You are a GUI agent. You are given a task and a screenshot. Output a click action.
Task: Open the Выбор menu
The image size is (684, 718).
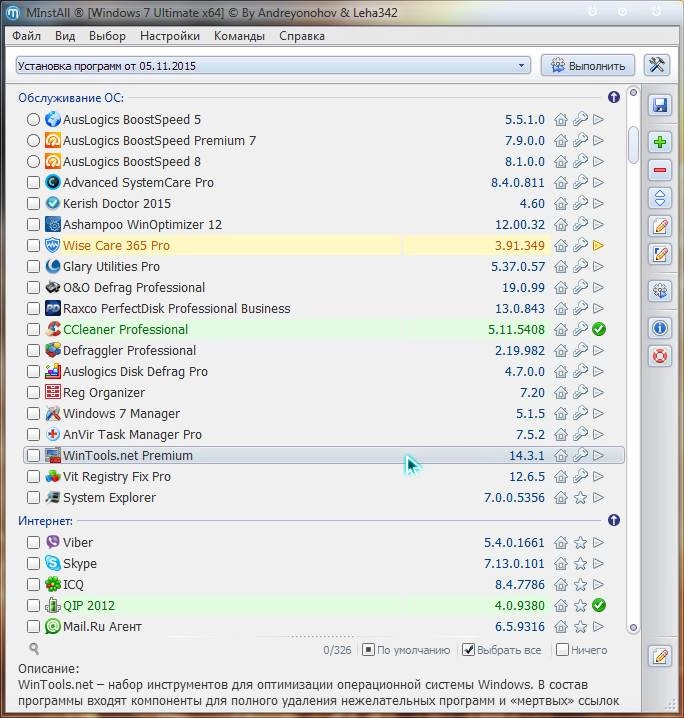click(x=107, y=36)
